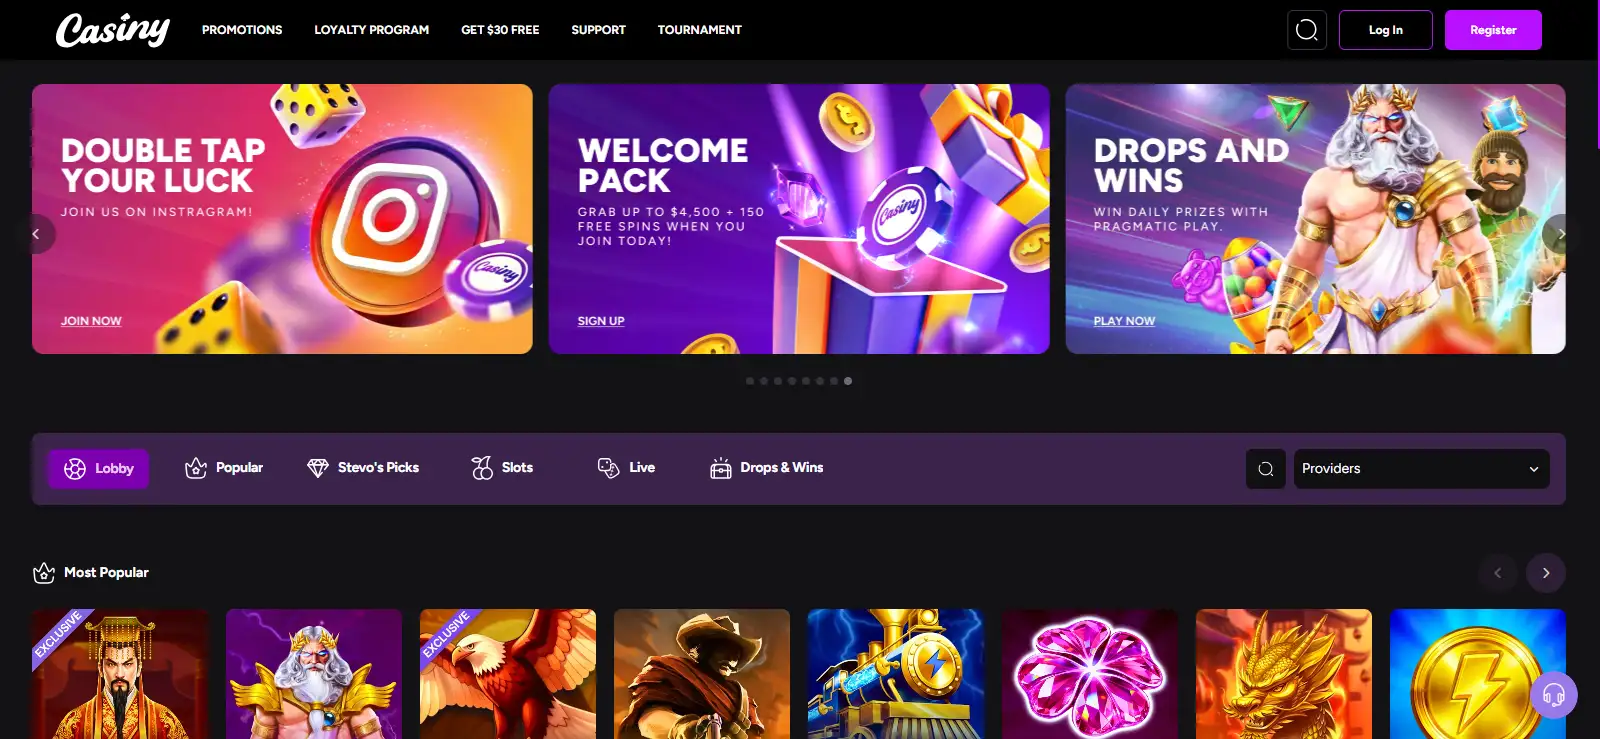This screenshot has height=739, width=1600.
Task: Click the Register button
Action: coord(1493,30)
